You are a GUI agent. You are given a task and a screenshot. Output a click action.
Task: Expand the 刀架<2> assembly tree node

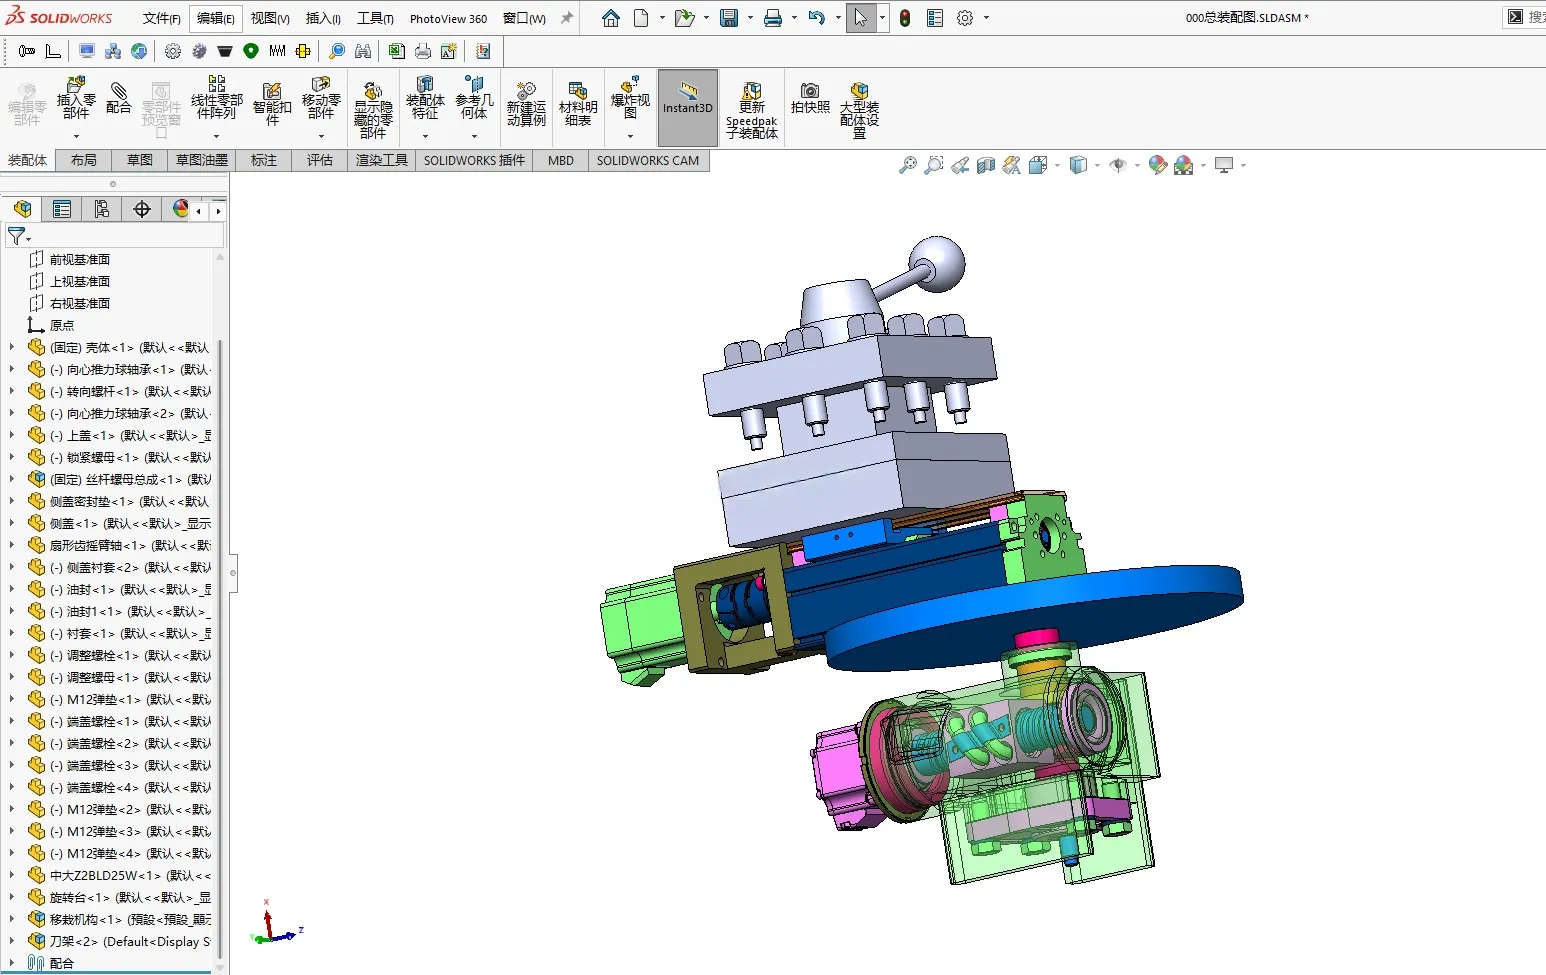coord(12,941)
